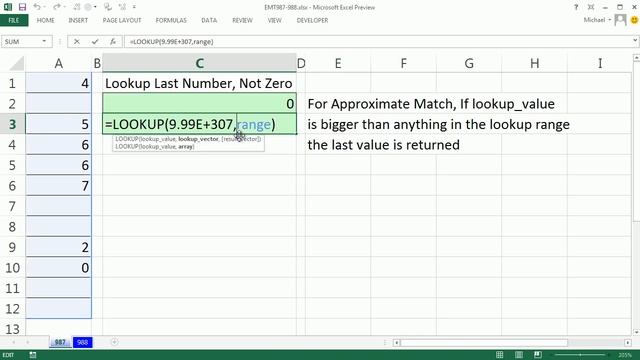Image resolution: width=640 pixels, height=360 pixels.
Task: Switch to Page Layout view in status bar
Action: click(x=518, y=355)
